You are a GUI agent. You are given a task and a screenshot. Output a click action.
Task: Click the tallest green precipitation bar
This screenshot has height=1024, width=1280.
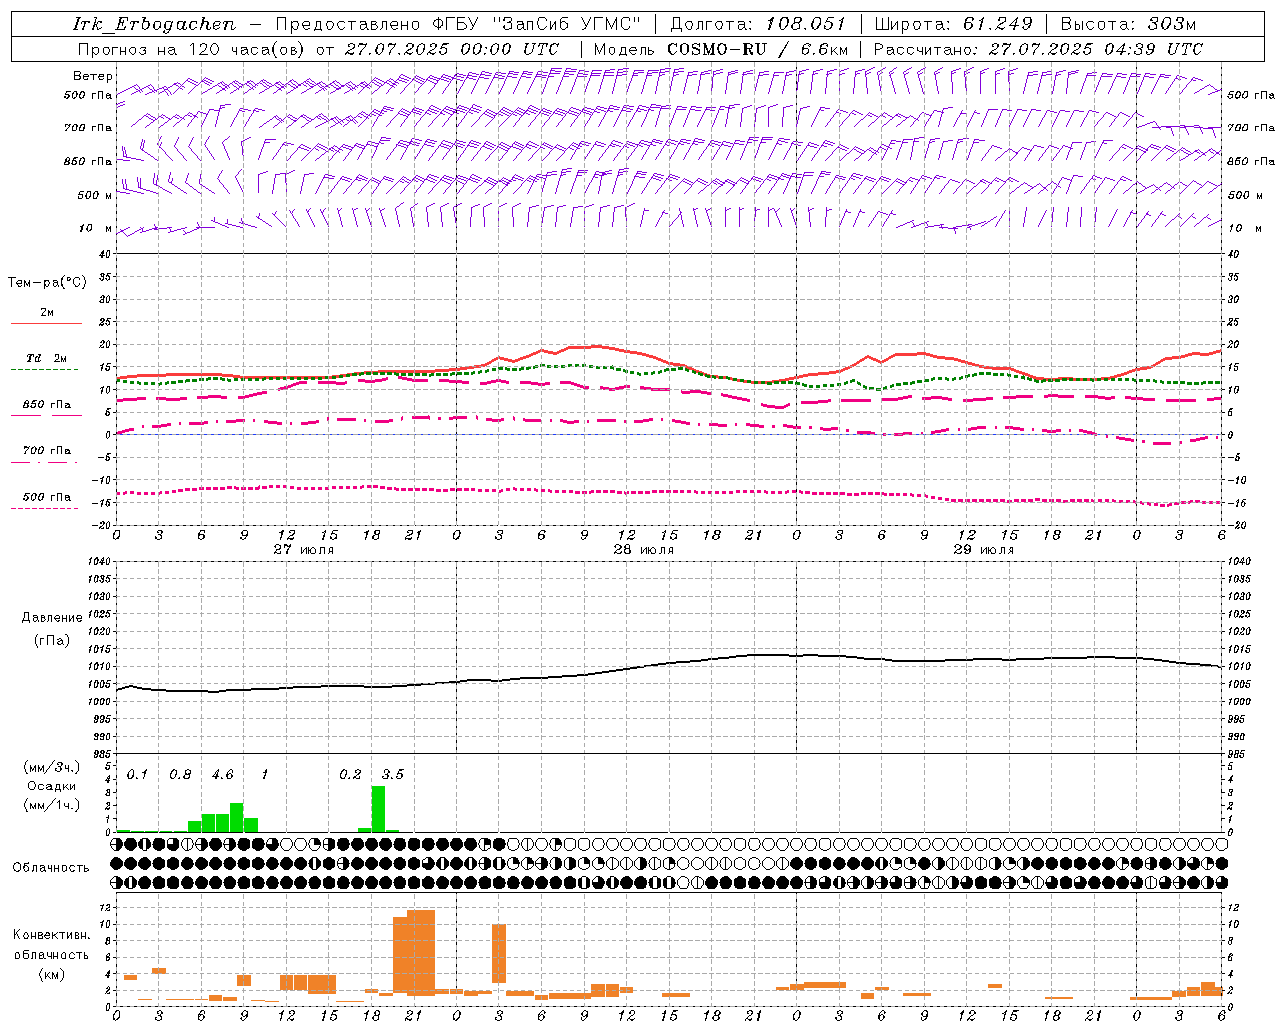coord(378,809)
